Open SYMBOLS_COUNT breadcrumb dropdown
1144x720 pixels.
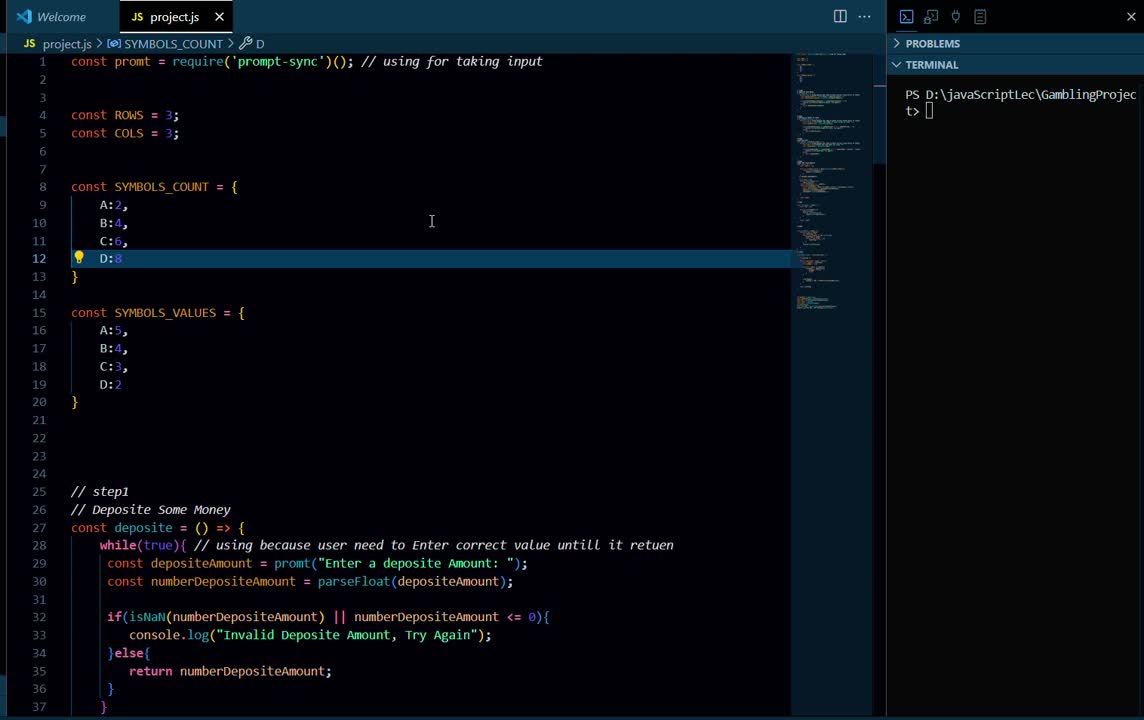[x=172, y=44]
